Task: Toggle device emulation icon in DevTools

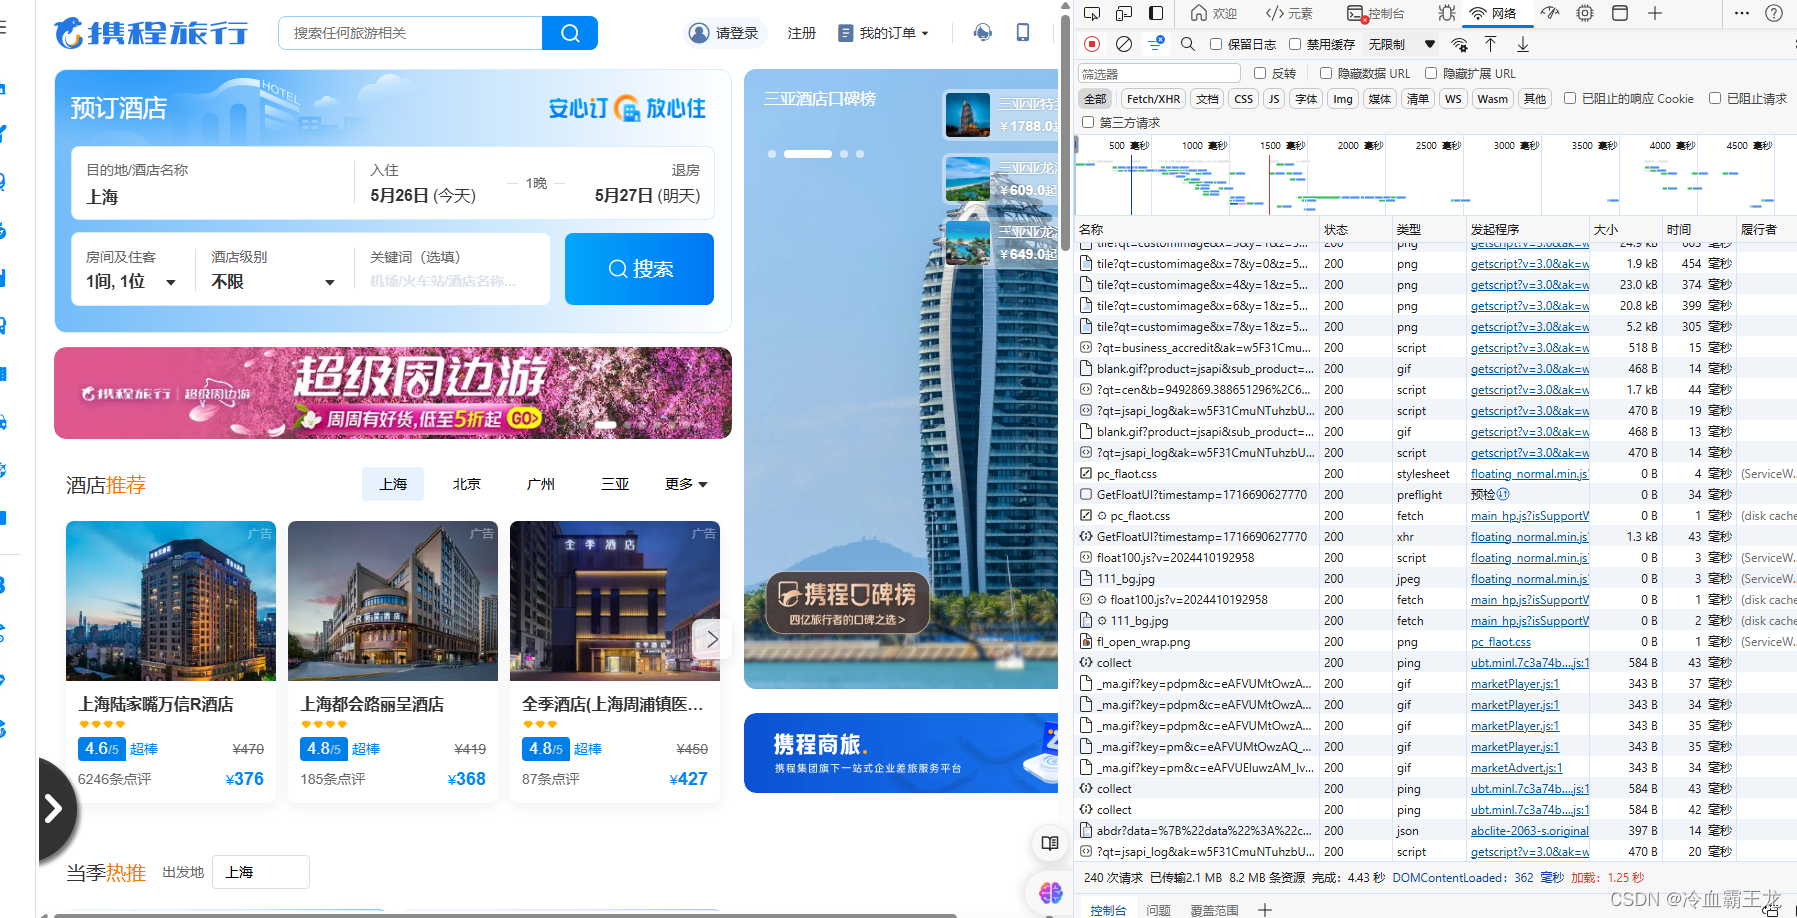Action: coord(1124,13)
